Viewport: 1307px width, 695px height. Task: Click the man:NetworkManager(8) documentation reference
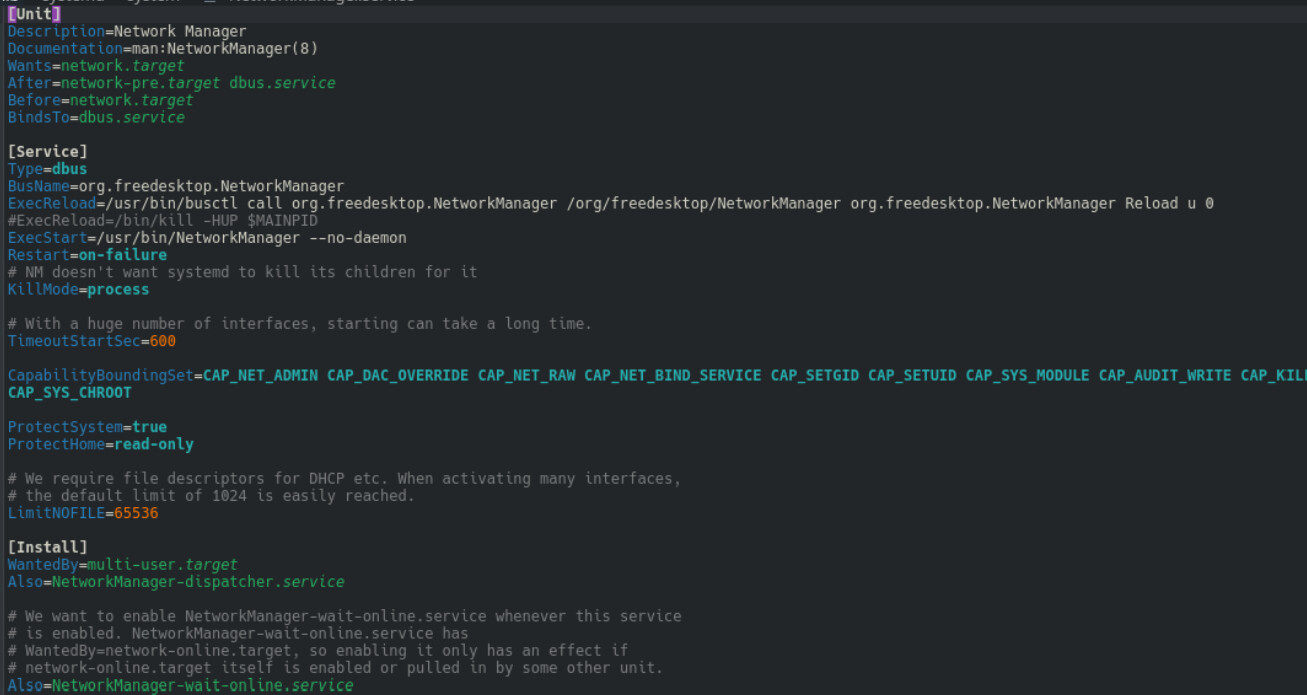tap(221, 48)
